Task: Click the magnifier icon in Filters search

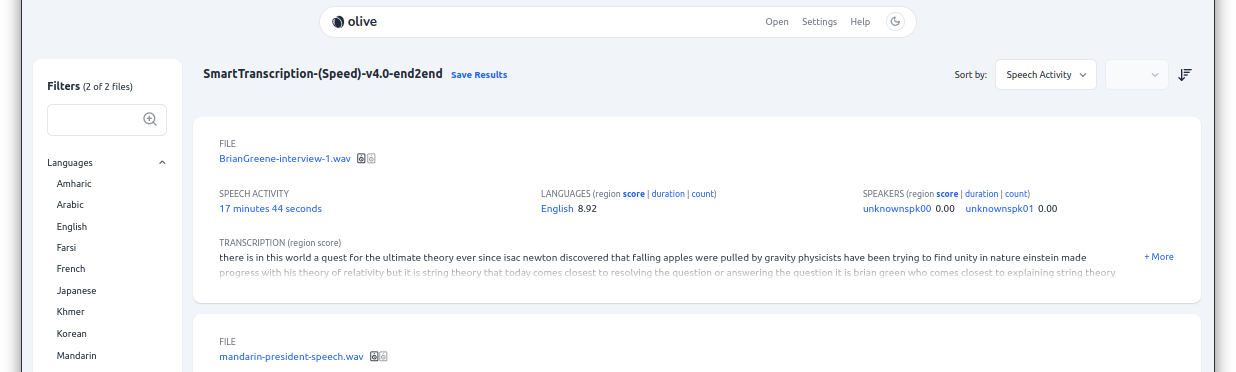Action: tap(150, 119)
